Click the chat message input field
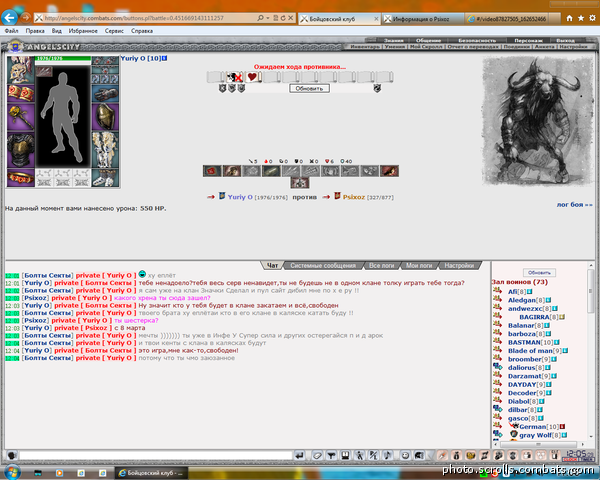600x480 pixels. click(x=156, y=455)
